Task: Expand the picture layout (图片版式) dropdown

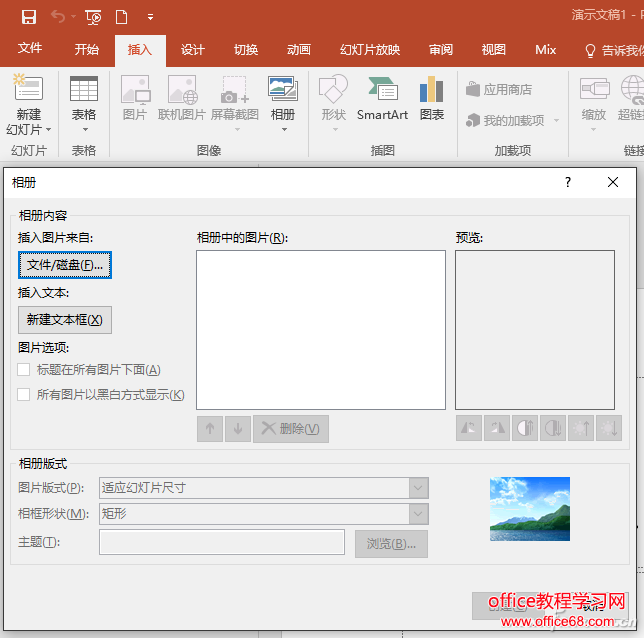Action: click(418, 488)
